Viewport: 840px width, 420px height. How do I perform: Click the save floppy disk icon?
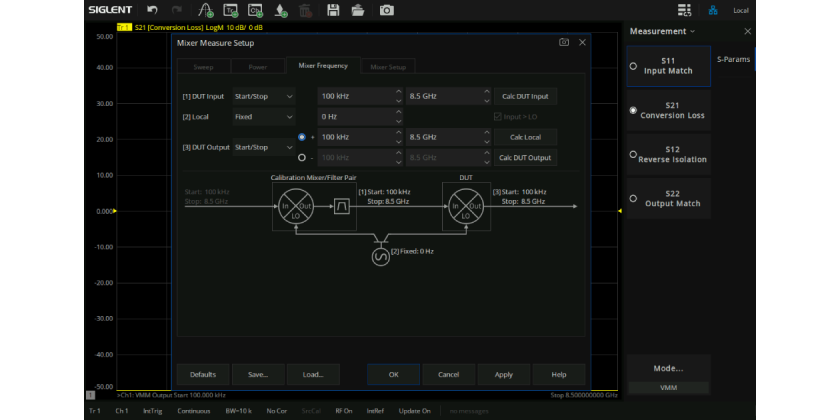coord(334,10)
